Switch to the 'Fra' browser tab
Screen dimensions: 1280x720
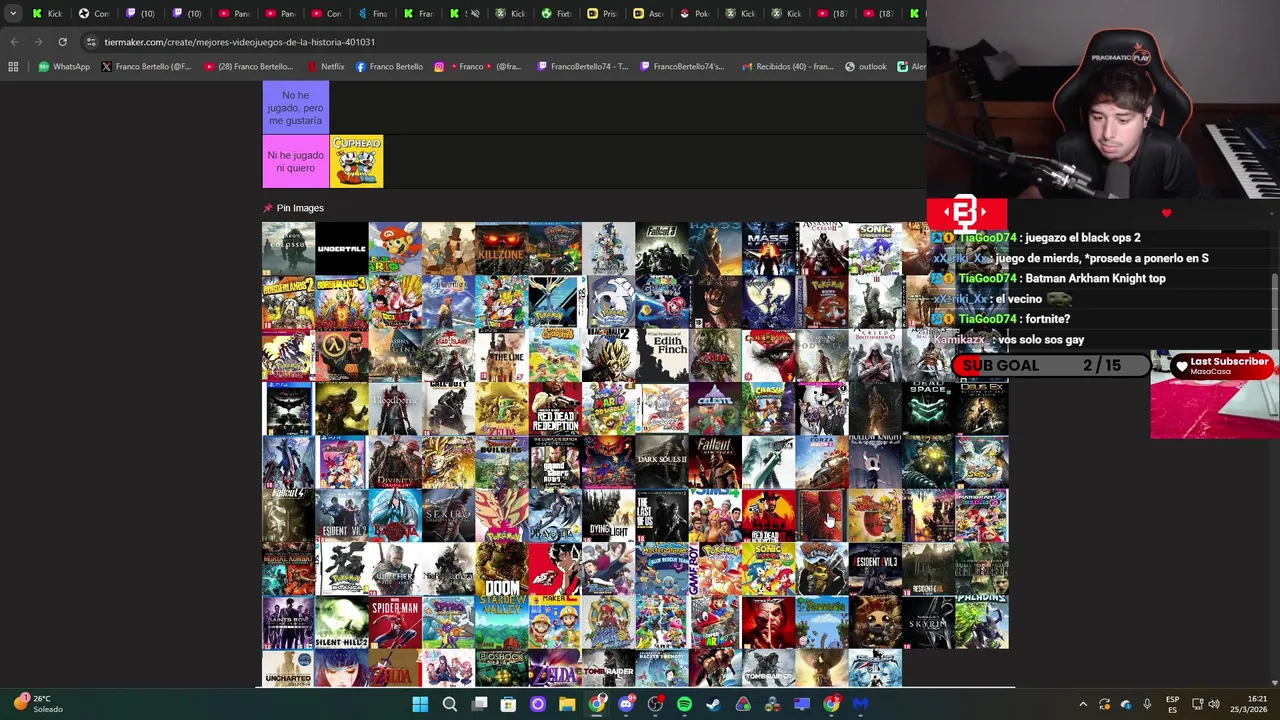pos(418,14)
